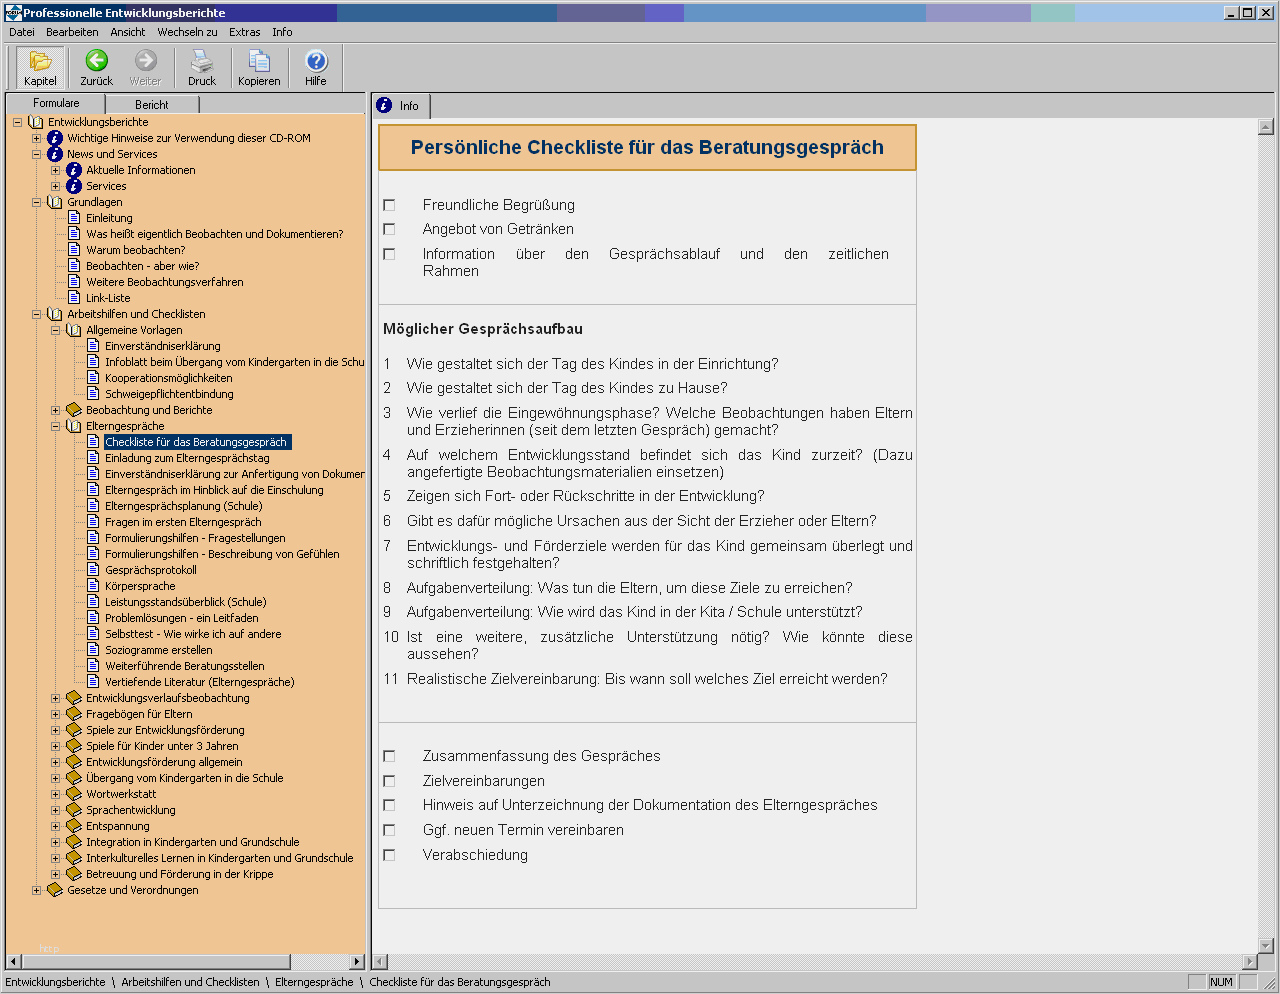Expand the Fragebögen für Eltern node
This screenshot has width=1280, height=994.
[x=56, y=714]
